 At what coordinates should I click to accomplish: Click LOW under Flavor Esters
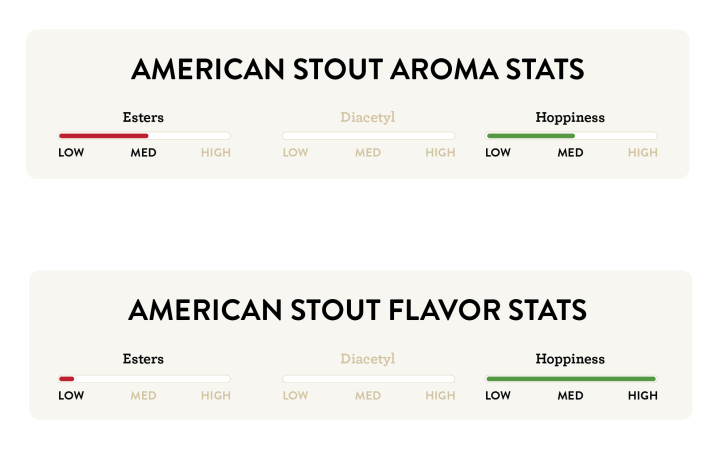(71, 396)
